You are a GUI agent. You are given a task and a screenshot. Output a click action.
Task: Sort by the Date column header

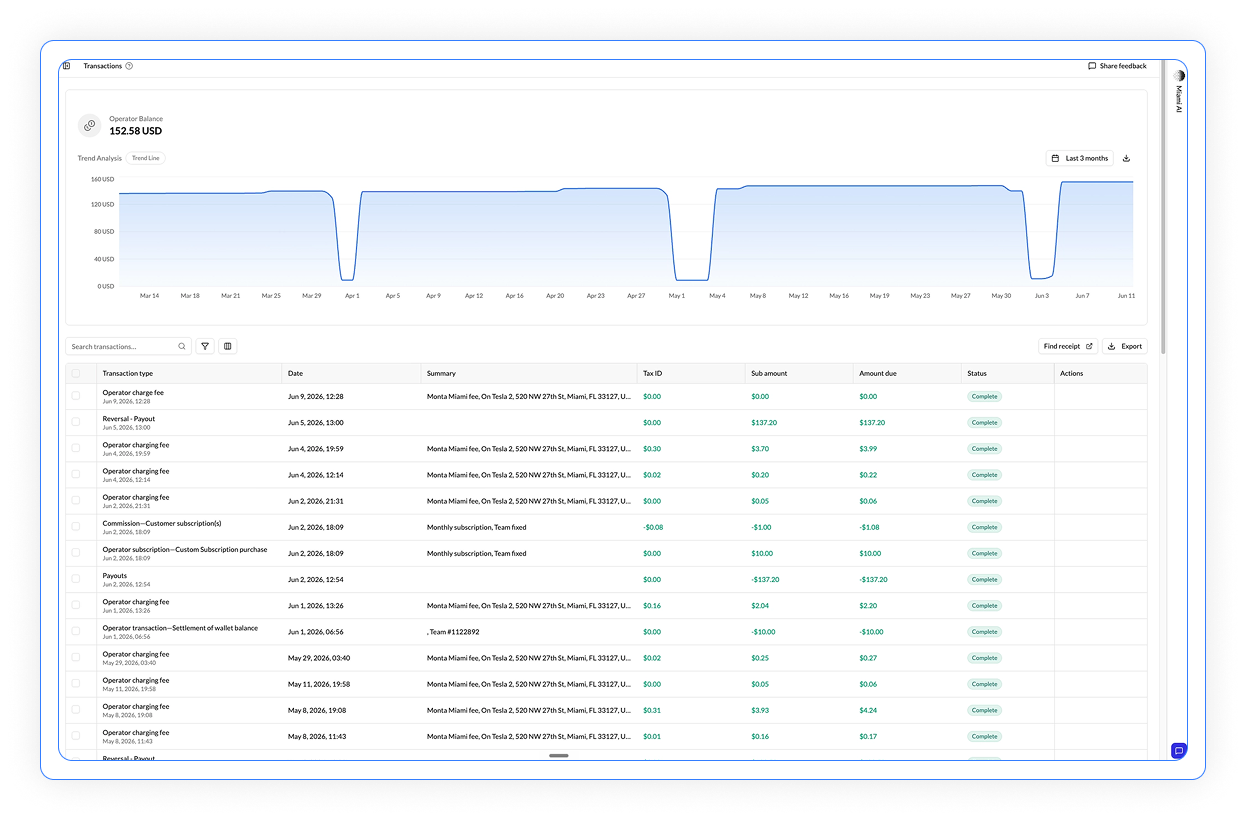(295, 373)
